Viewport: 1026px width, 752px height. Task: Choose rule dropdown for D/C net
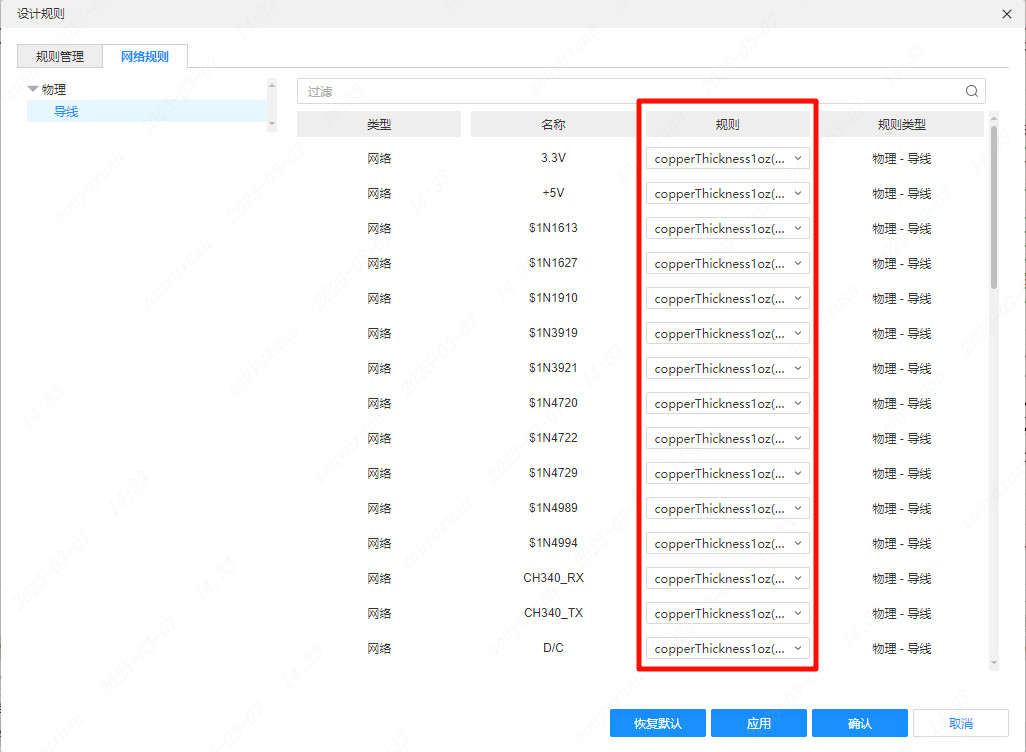click(x=727, y=648)
